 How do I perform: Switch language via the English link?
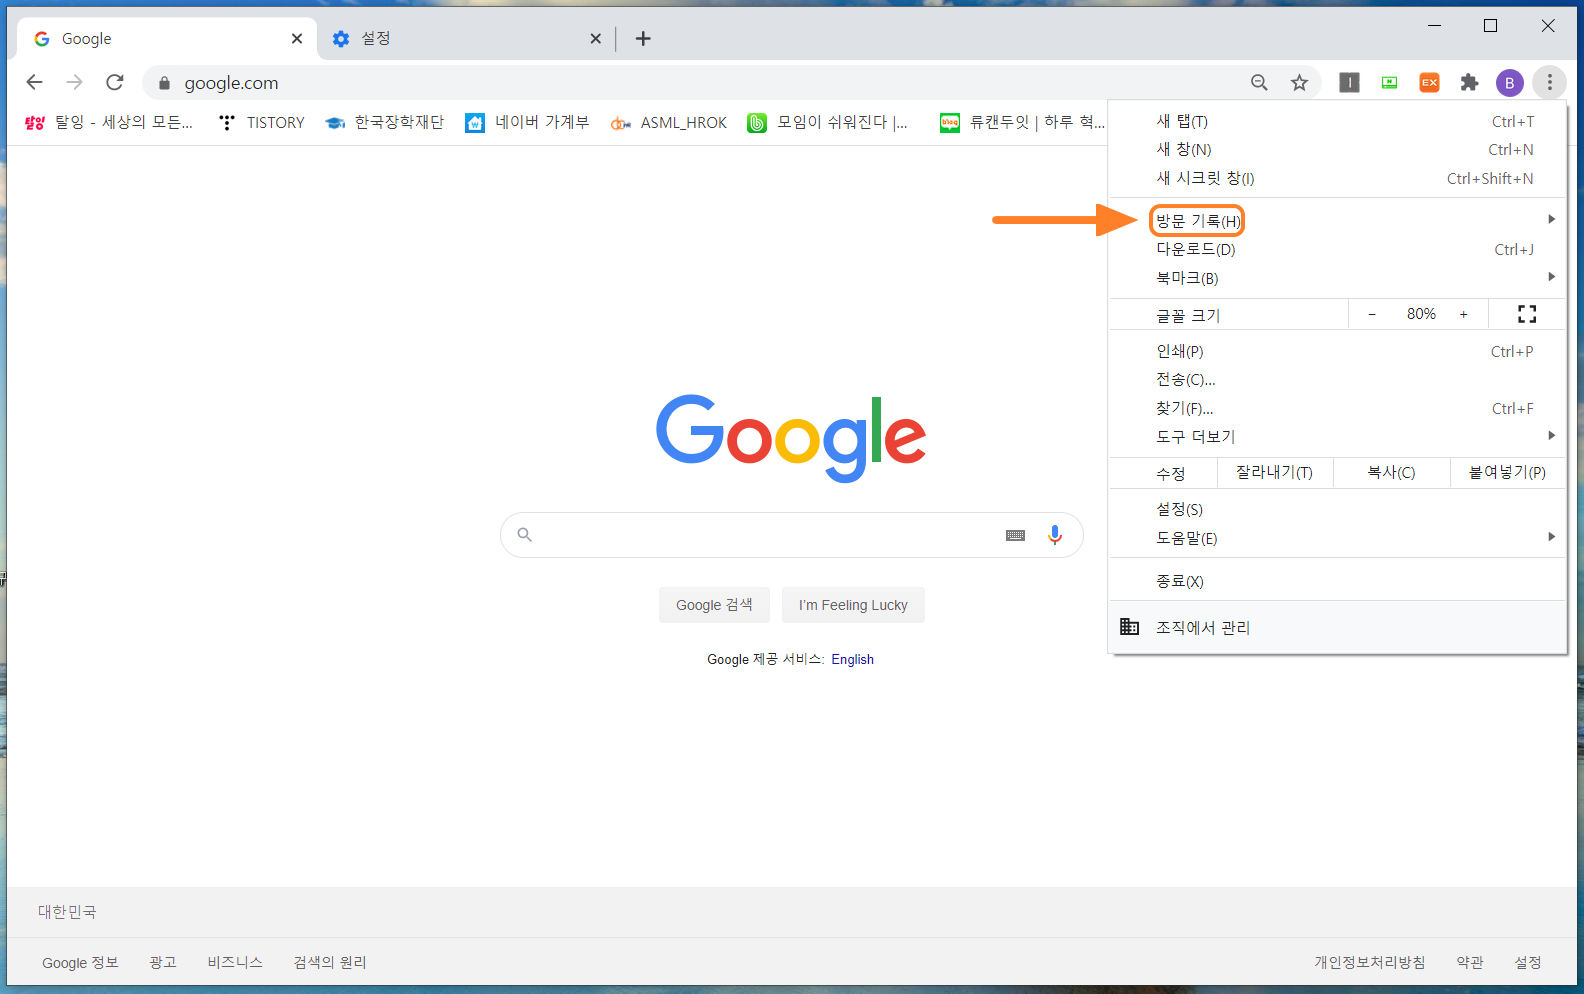coord(852,659)
